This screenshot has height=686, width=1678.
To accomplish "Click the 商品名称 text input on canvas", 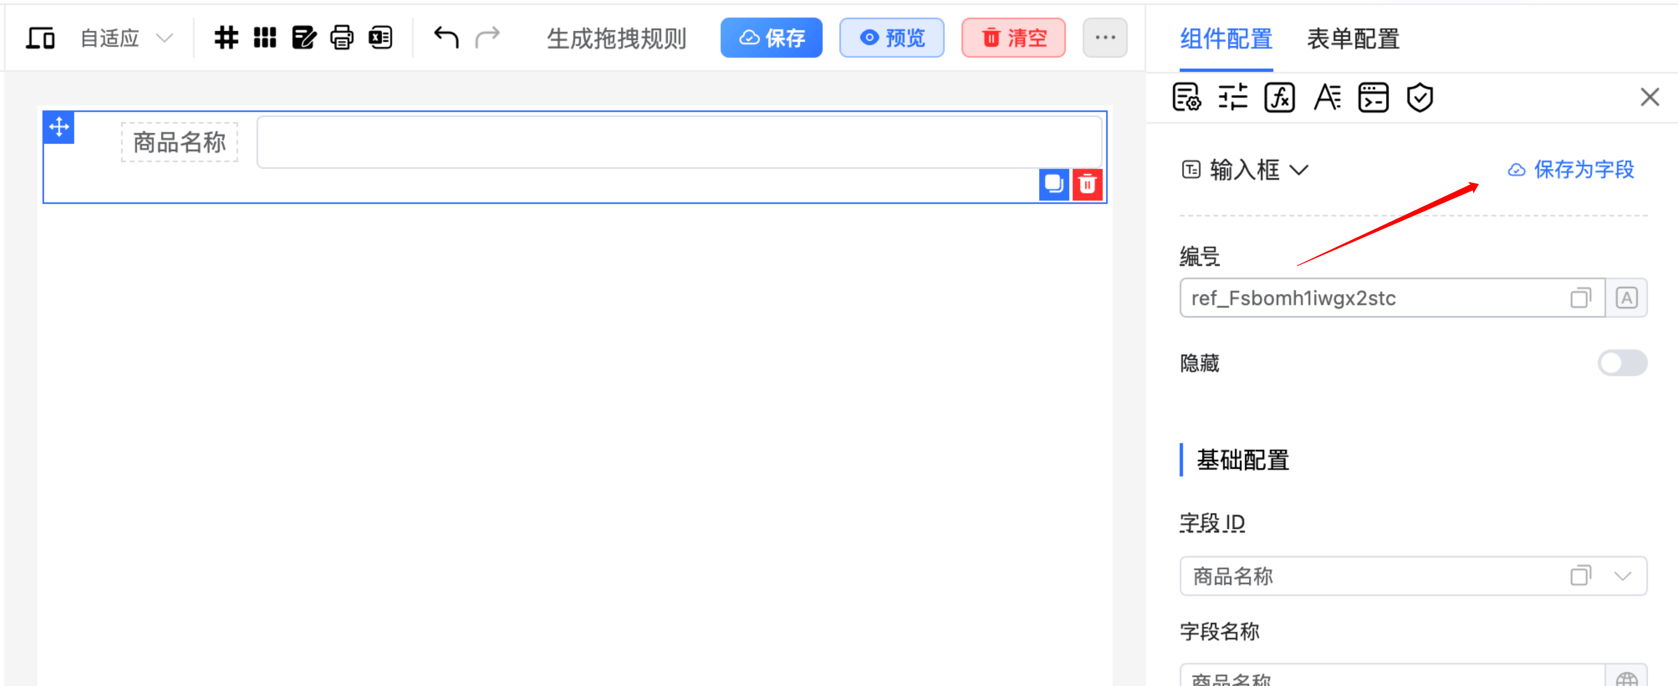I will [x=679, y=142].
